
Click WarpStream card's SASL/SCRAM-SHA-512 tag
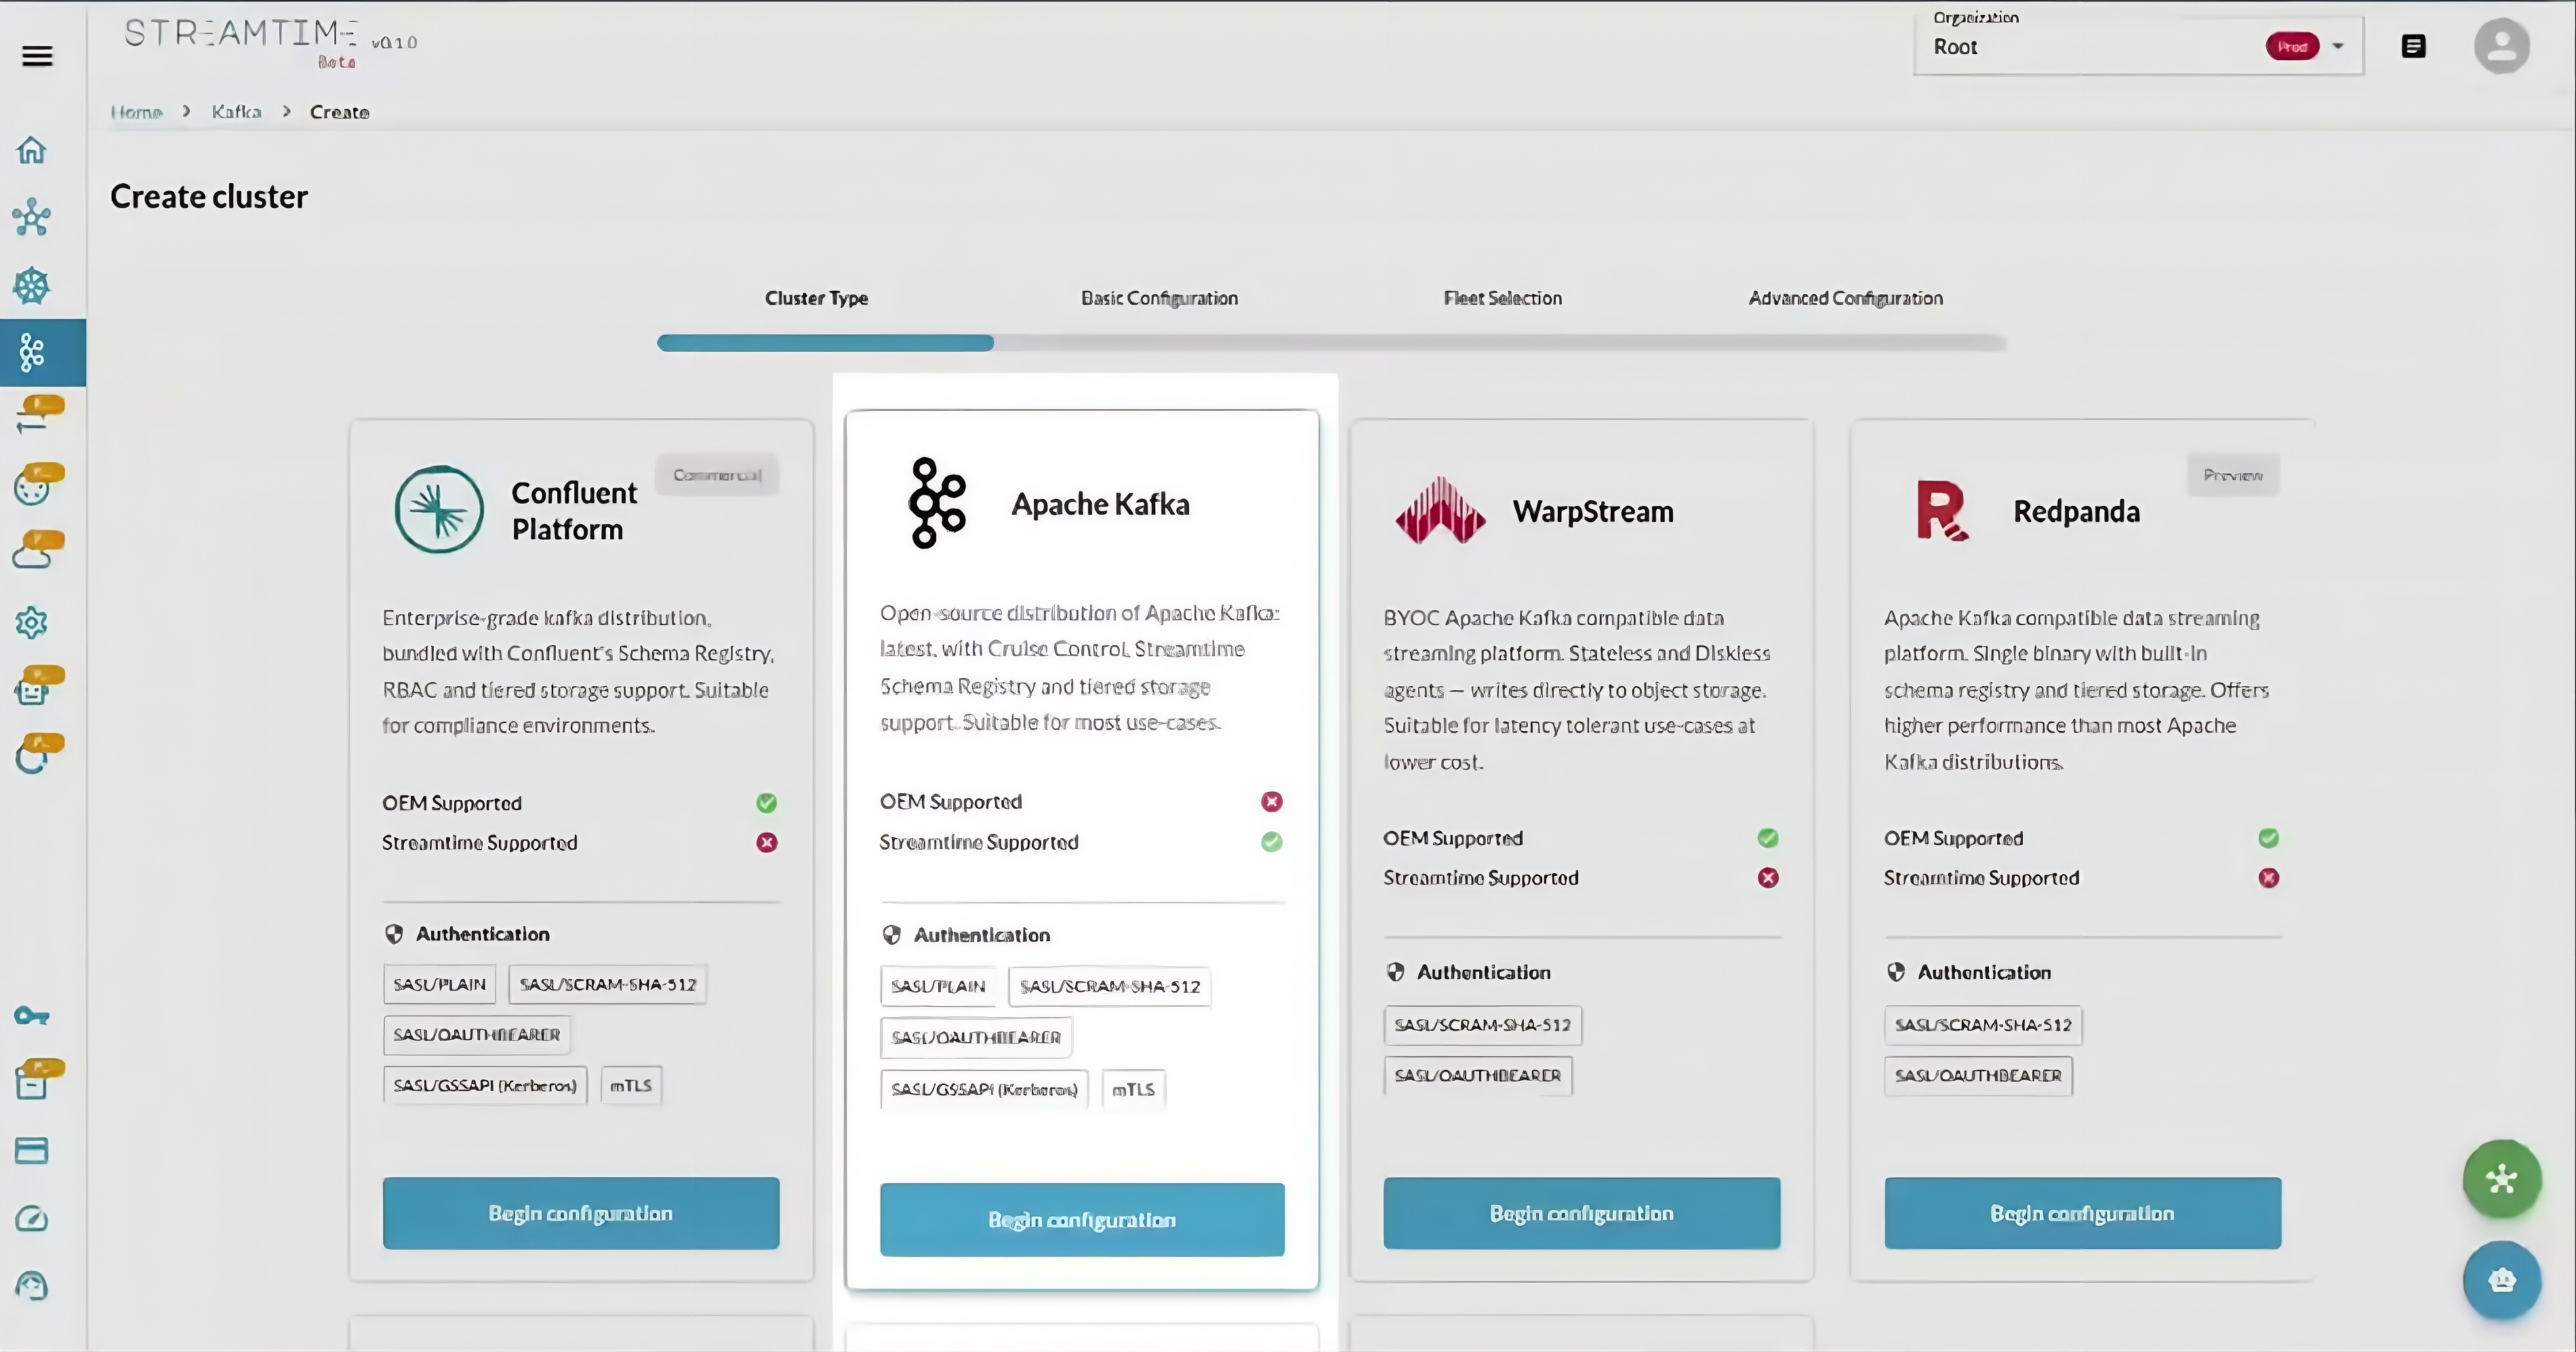1483,1025
